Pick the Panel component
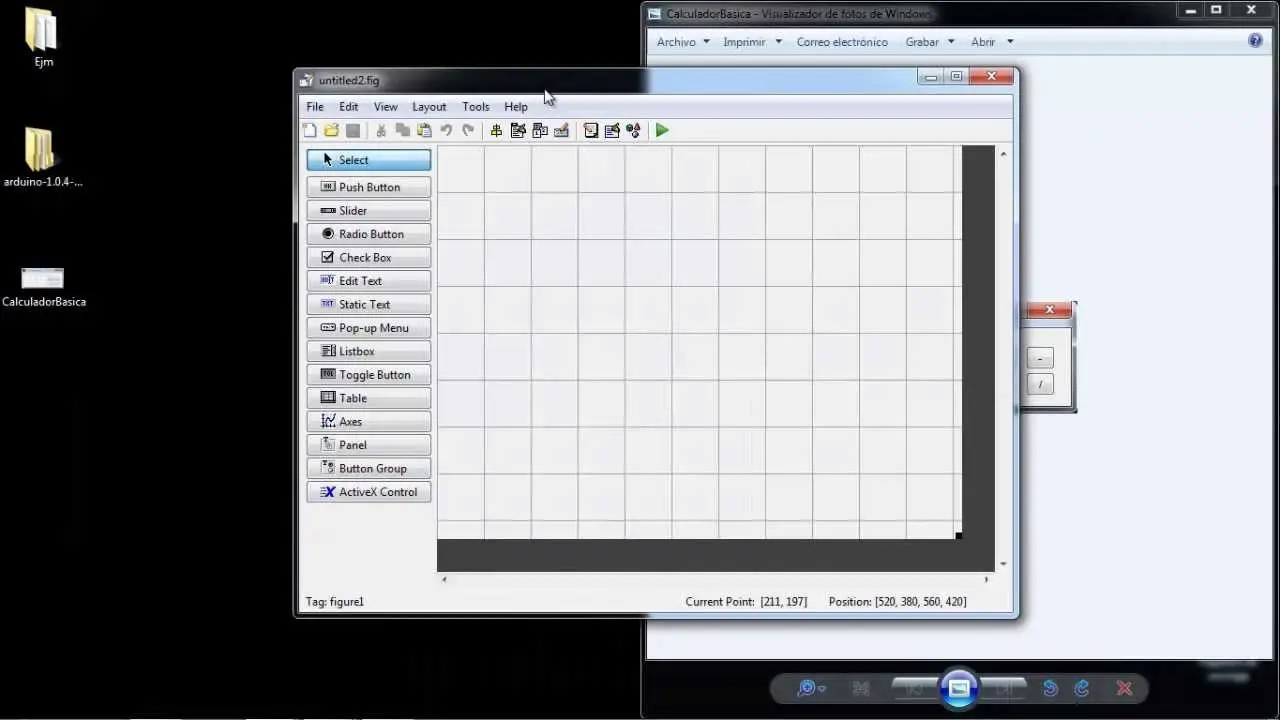Image resolution: width=1280 pixels, height=720 pixels. [369, 445]
